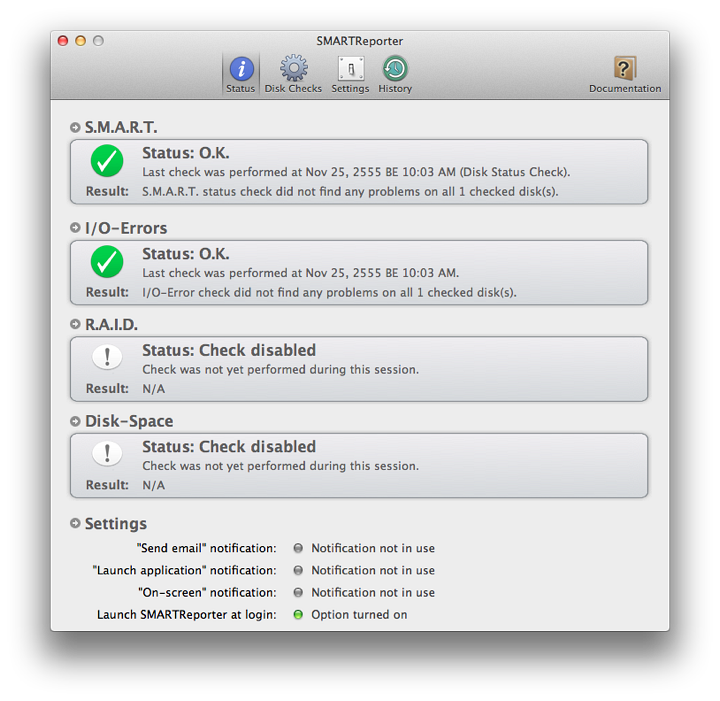The image size is (720, 701).
Task: Click the exclamation icon in the Disk-Space panel
Action: [x=107, y=453]
